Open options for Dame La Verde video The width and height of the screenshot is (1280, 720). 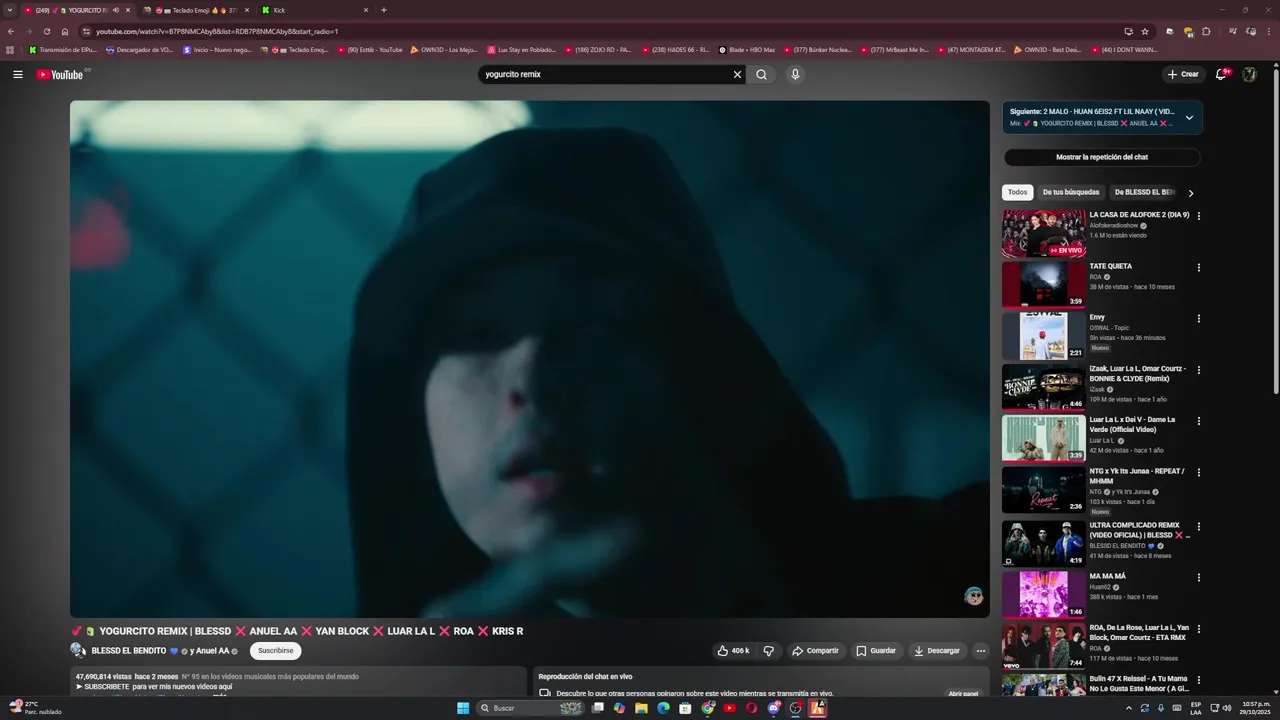point(1198,421)
